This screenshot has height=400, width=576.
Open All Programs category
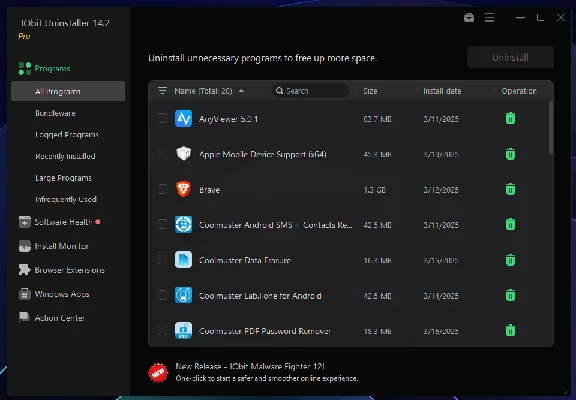coord(68,91)
